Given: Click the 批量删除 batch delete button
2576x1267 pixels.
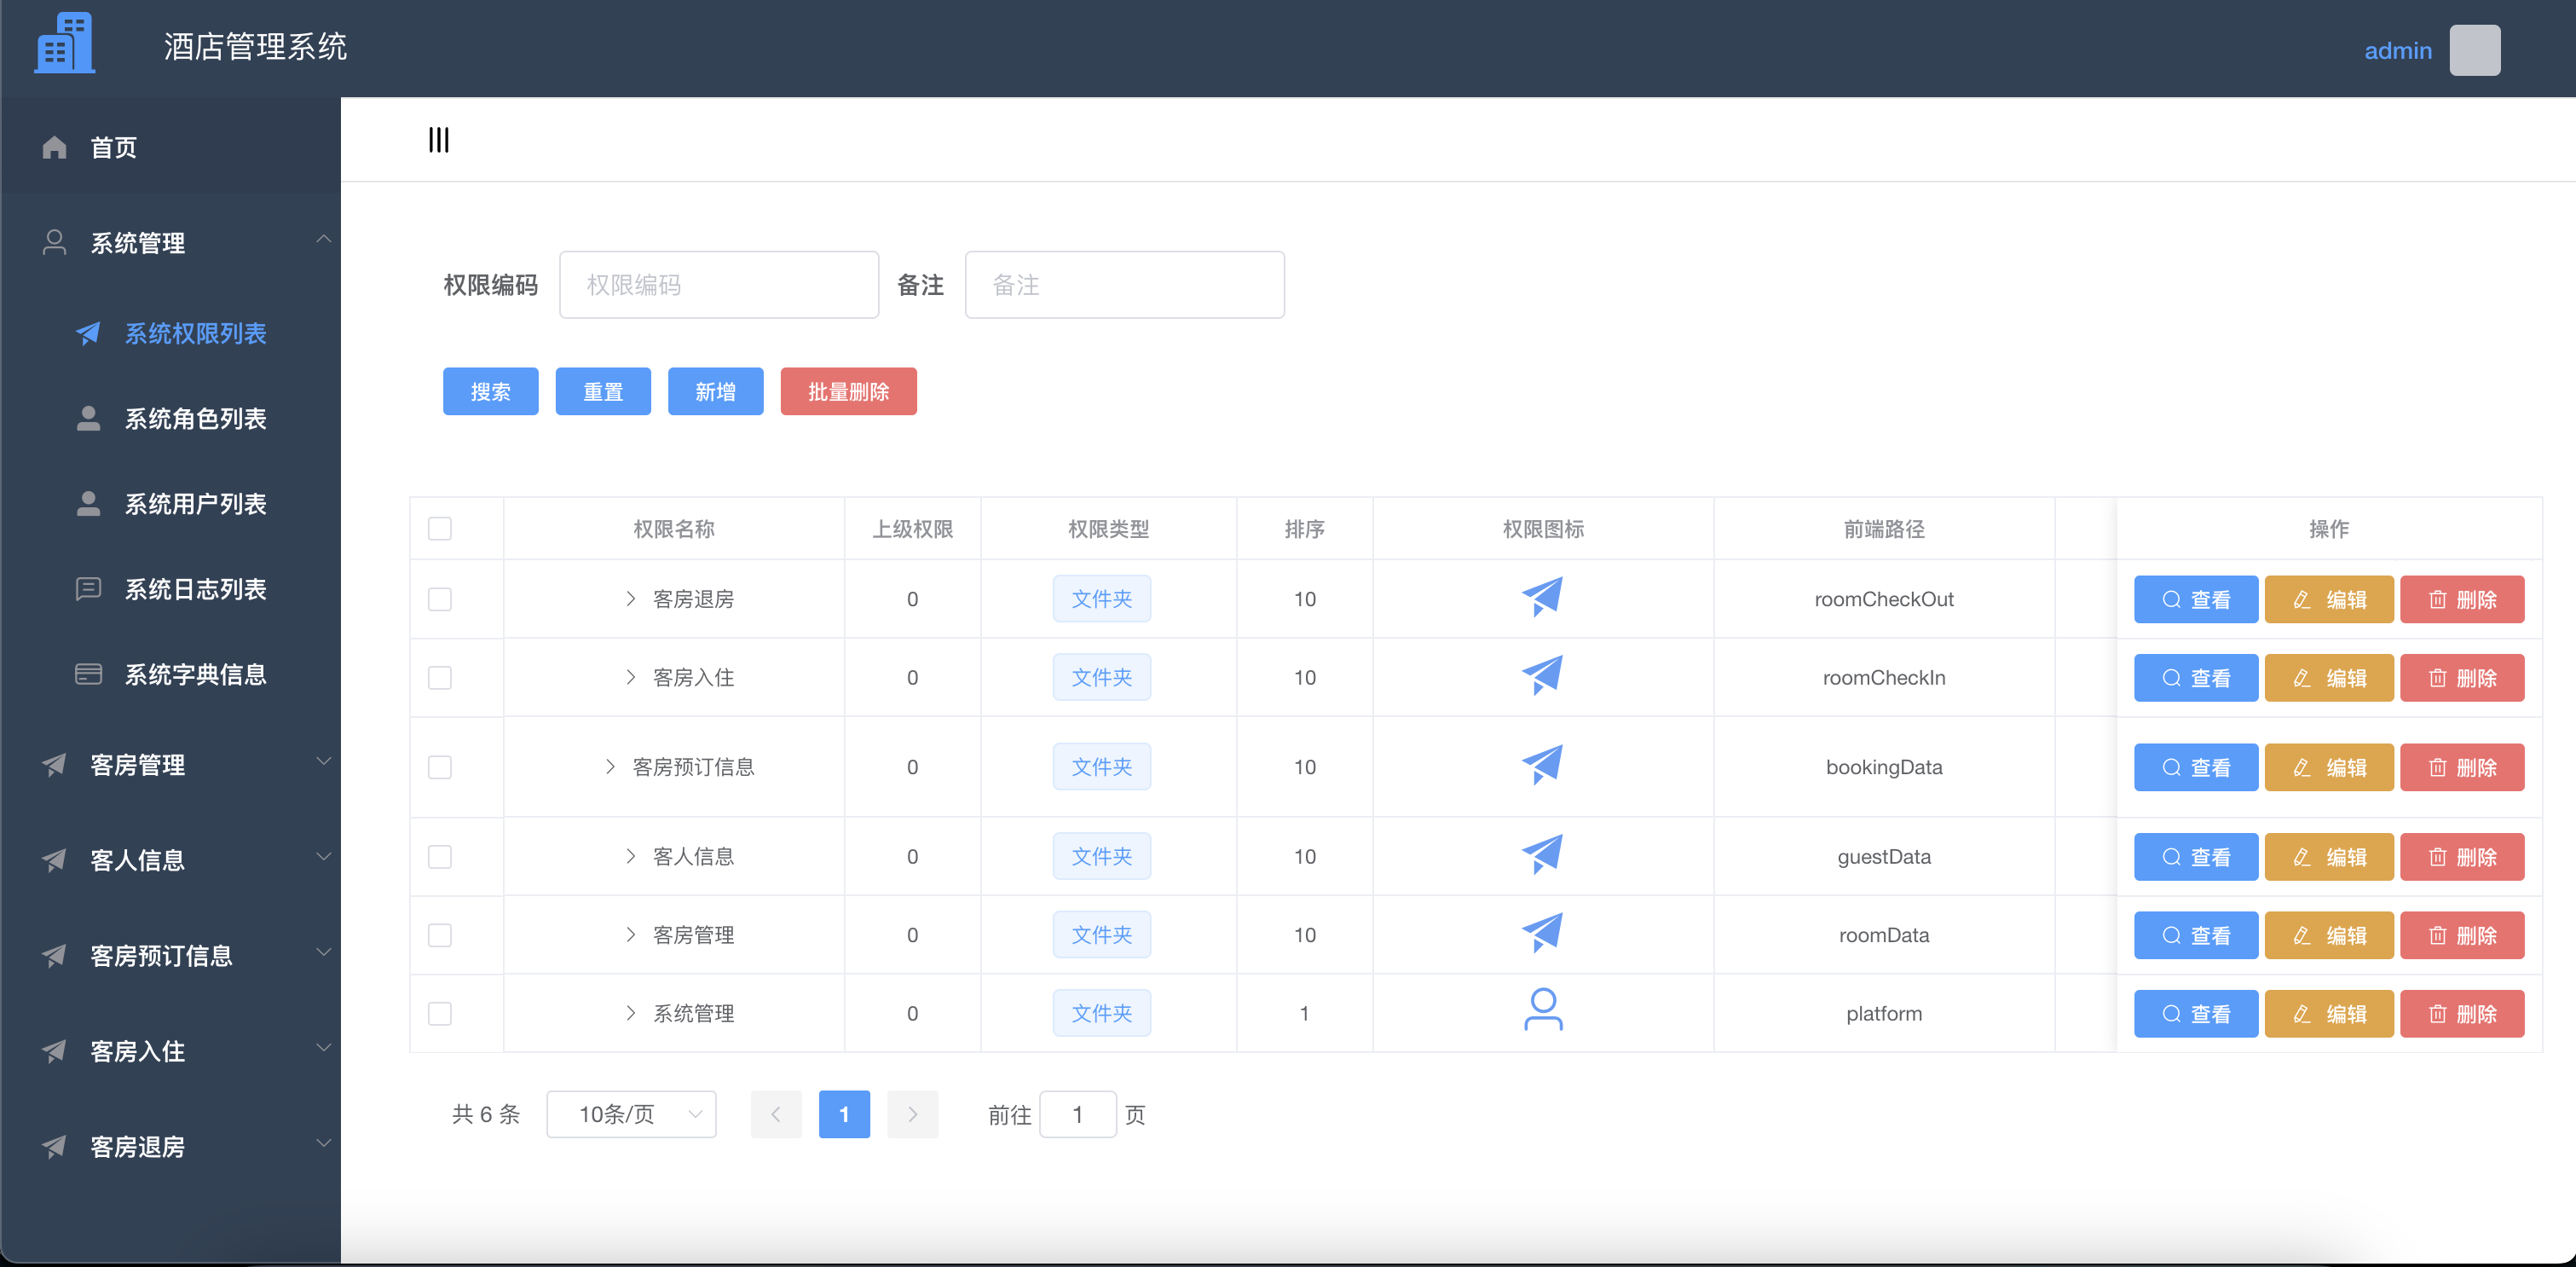Looking at the screenshot, I should (848, 391).
